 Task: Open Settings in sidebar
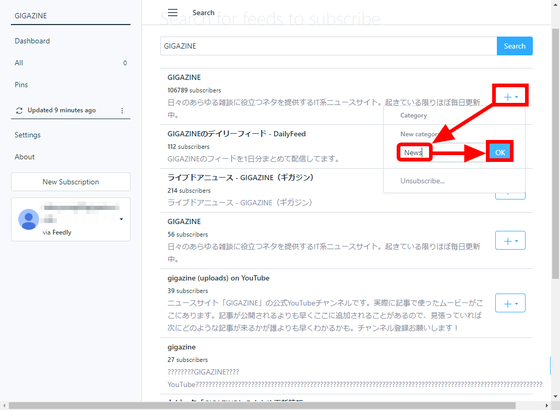coord(28,135)
